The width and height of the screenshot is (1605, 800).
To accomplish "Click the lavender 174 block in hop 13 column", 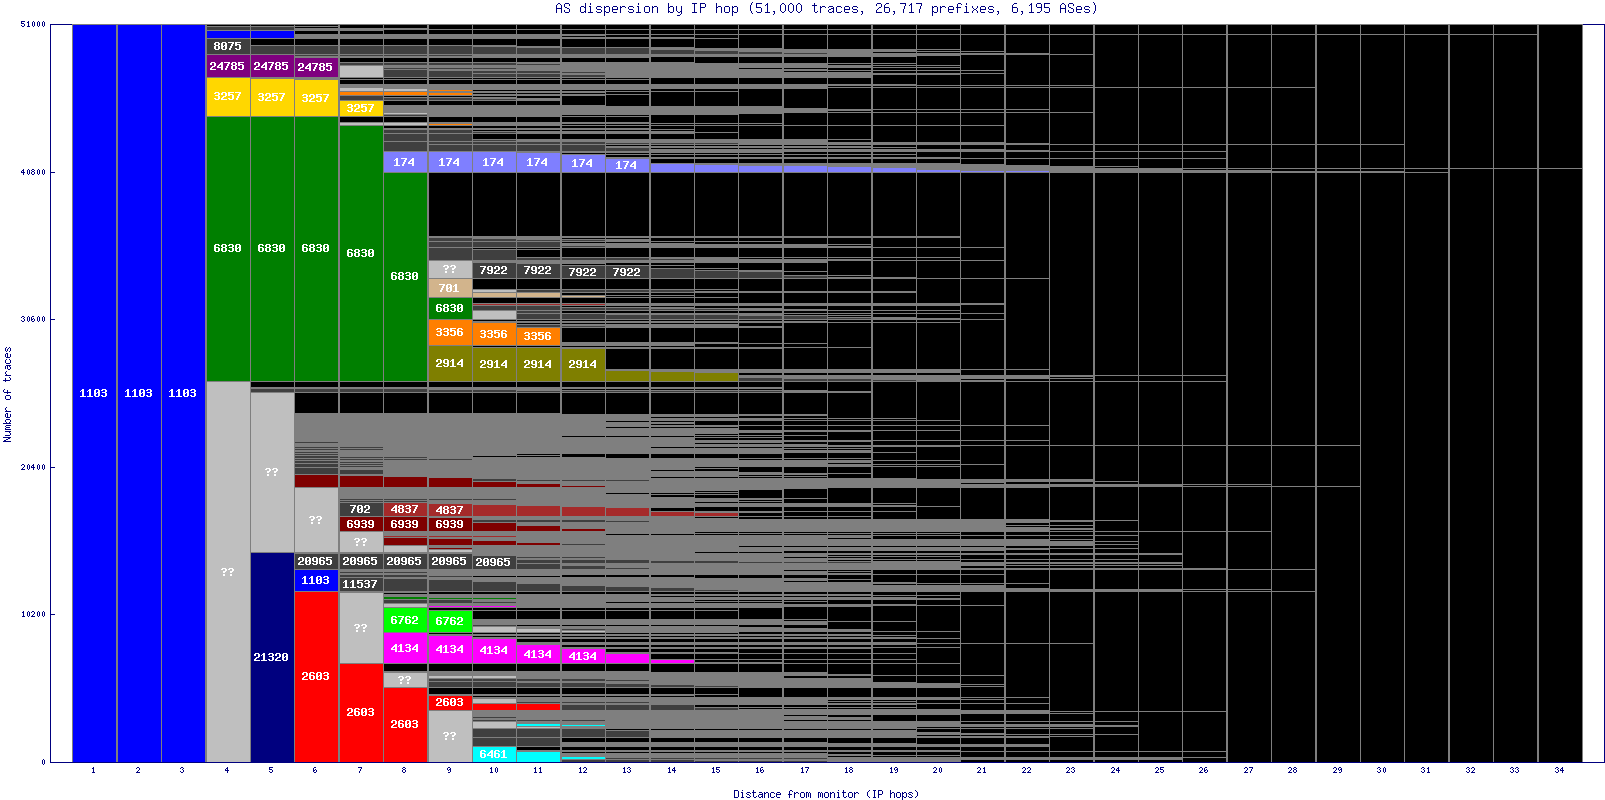I will 626,165.
